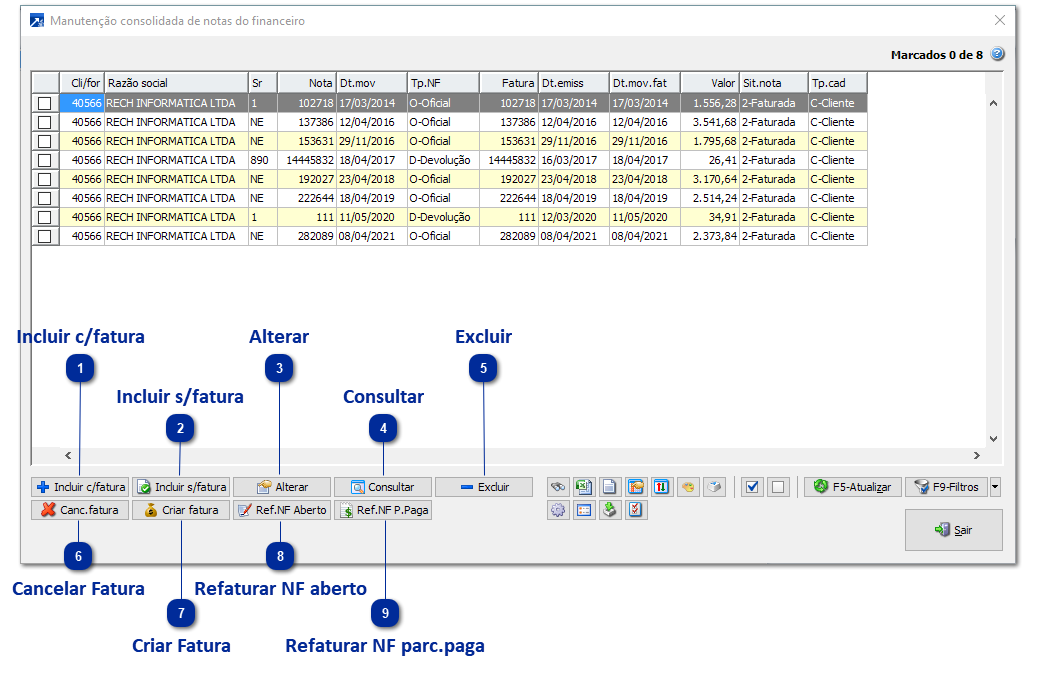Click the Razão social column header
1039x674 pixels.
click(x=175, y=83)
